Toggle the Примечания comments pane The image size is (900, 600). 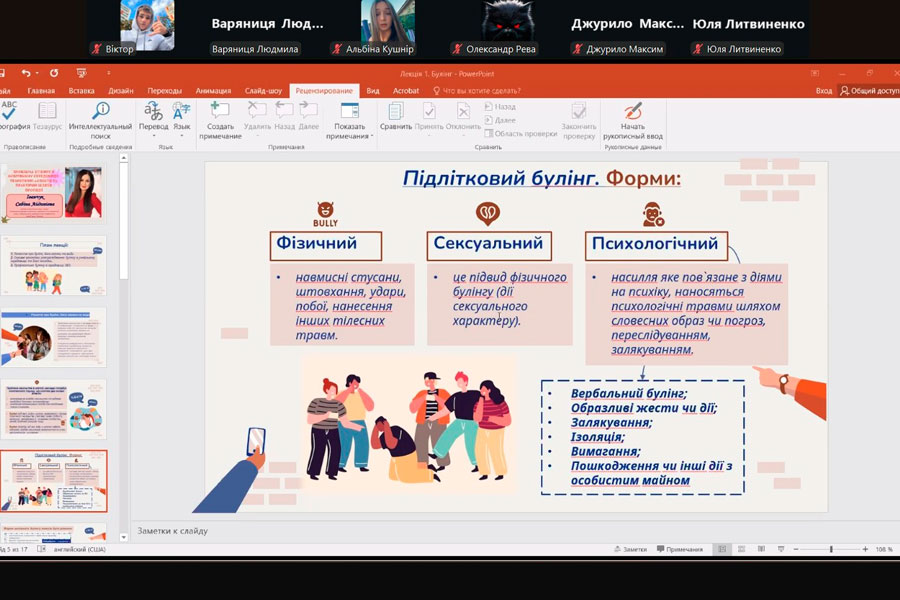coord(678,549)
